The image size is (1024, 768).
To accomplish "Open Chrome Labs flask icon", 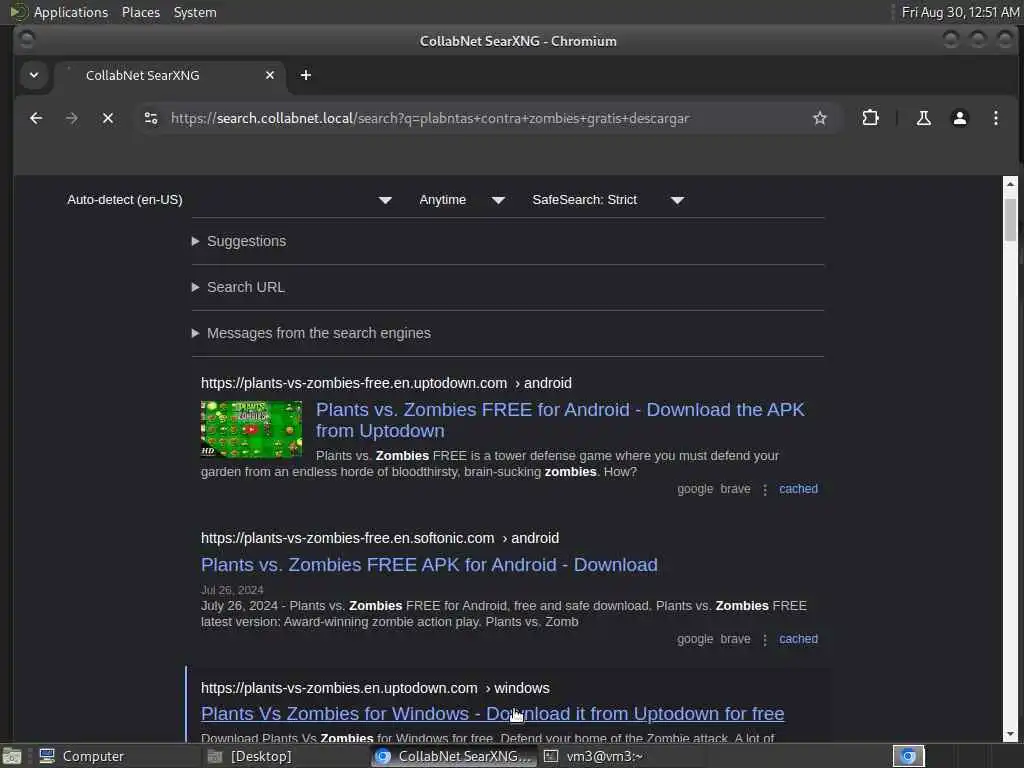I will pos(923,118).
